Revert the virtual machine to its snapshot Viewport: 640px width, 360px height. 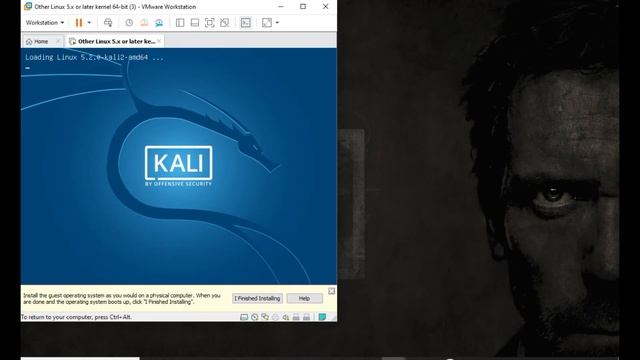point(144,22)
